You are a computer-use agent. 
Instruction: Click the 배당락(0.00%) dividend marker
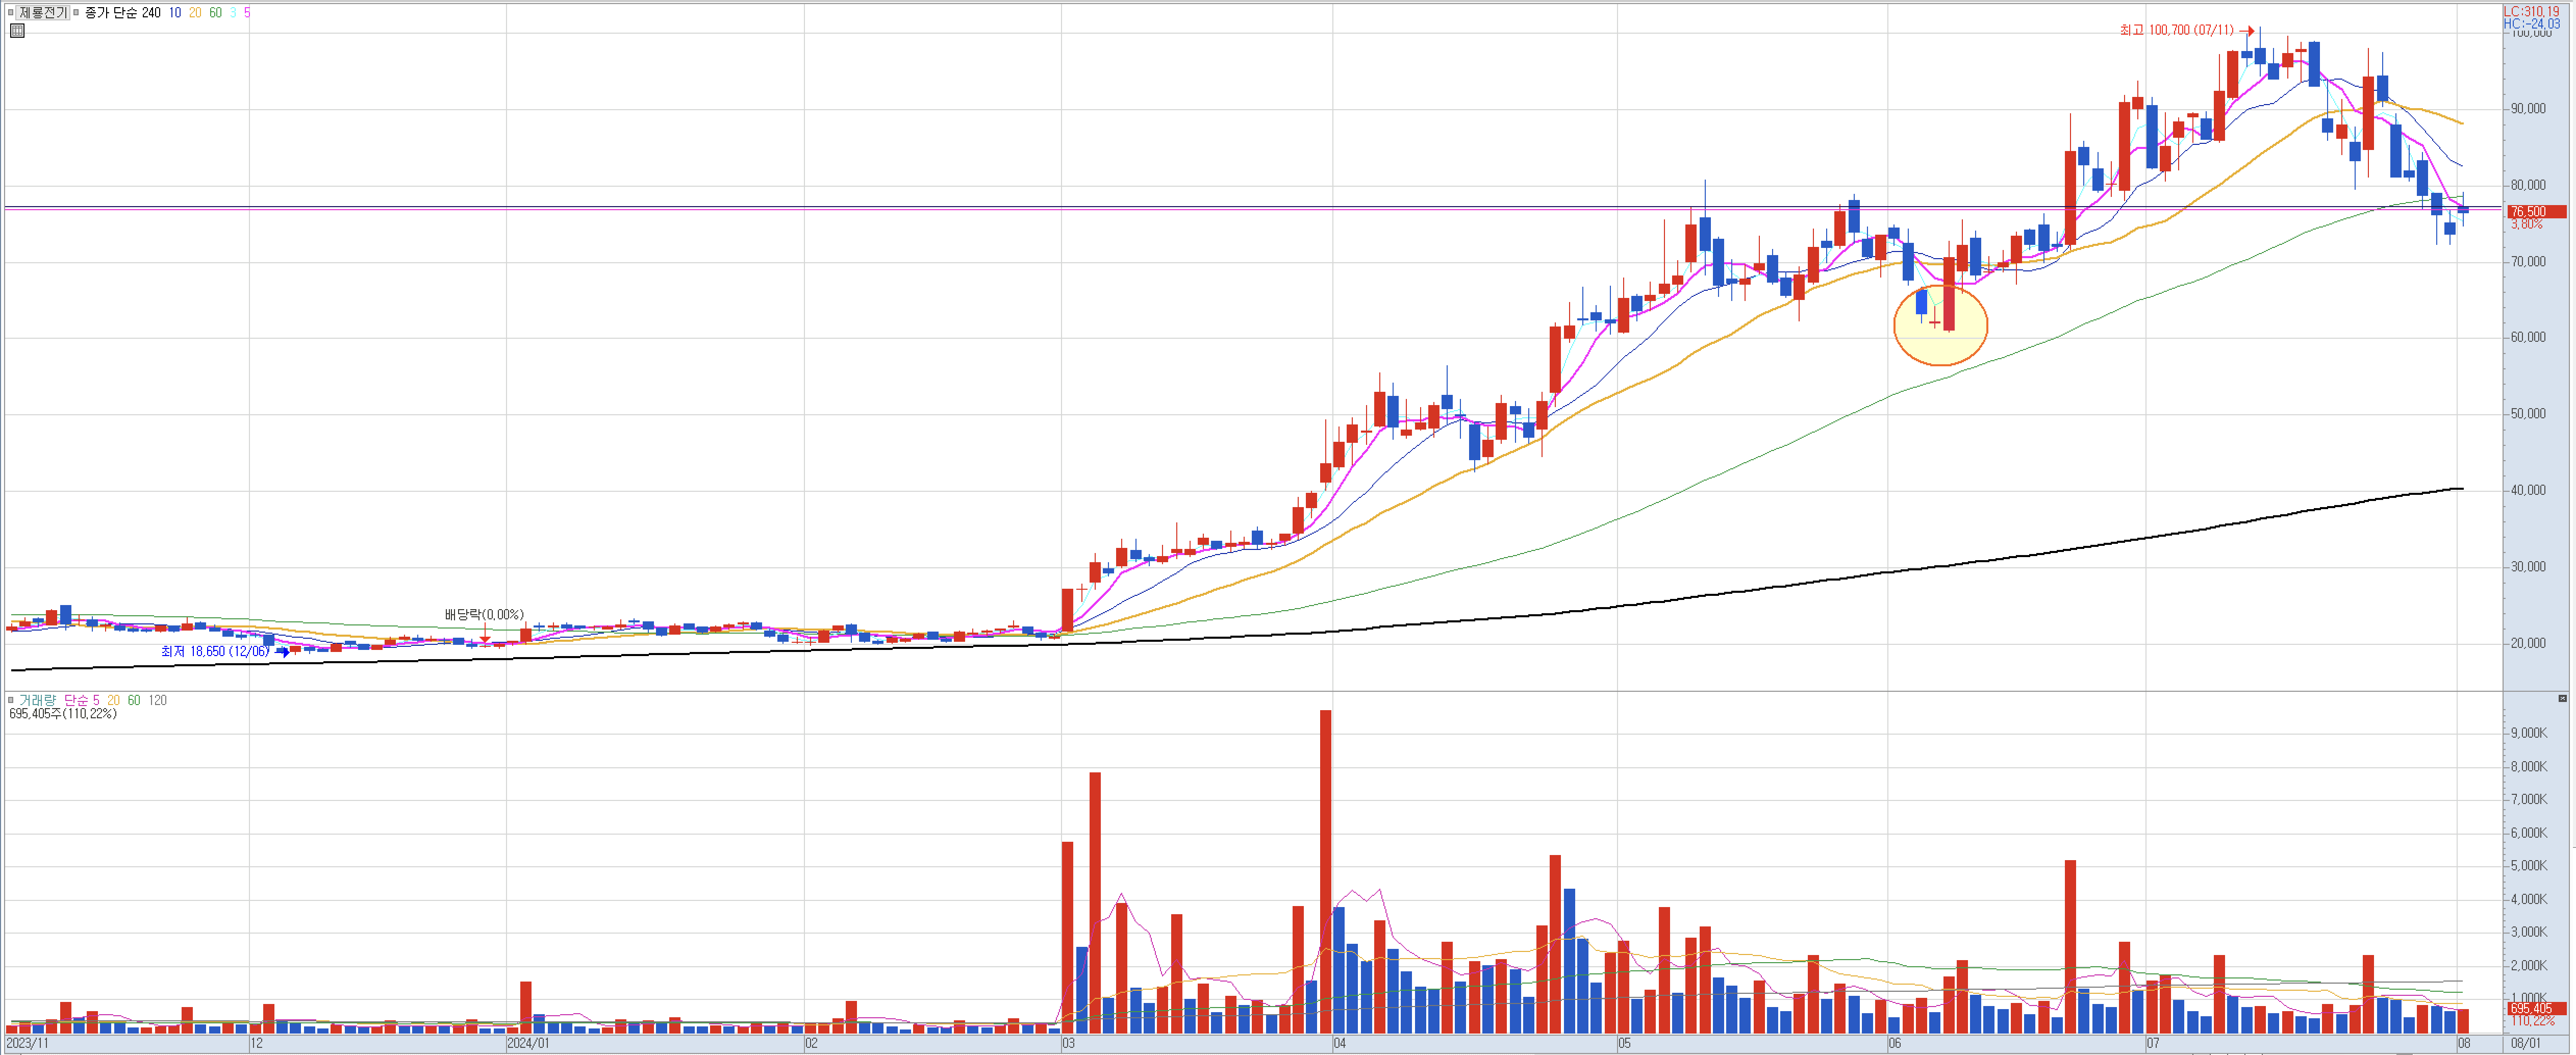484,614
